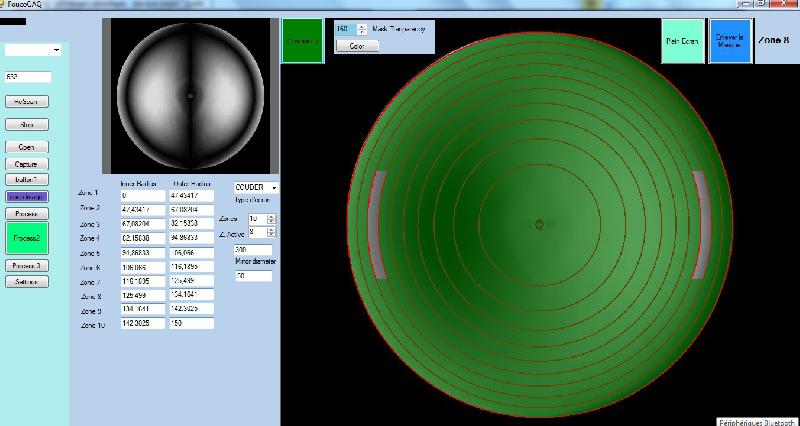Screen dimensions: 800x426
Task: Click the Périphériques Bluetooth tray tooltip
Action: pos(759,422)
